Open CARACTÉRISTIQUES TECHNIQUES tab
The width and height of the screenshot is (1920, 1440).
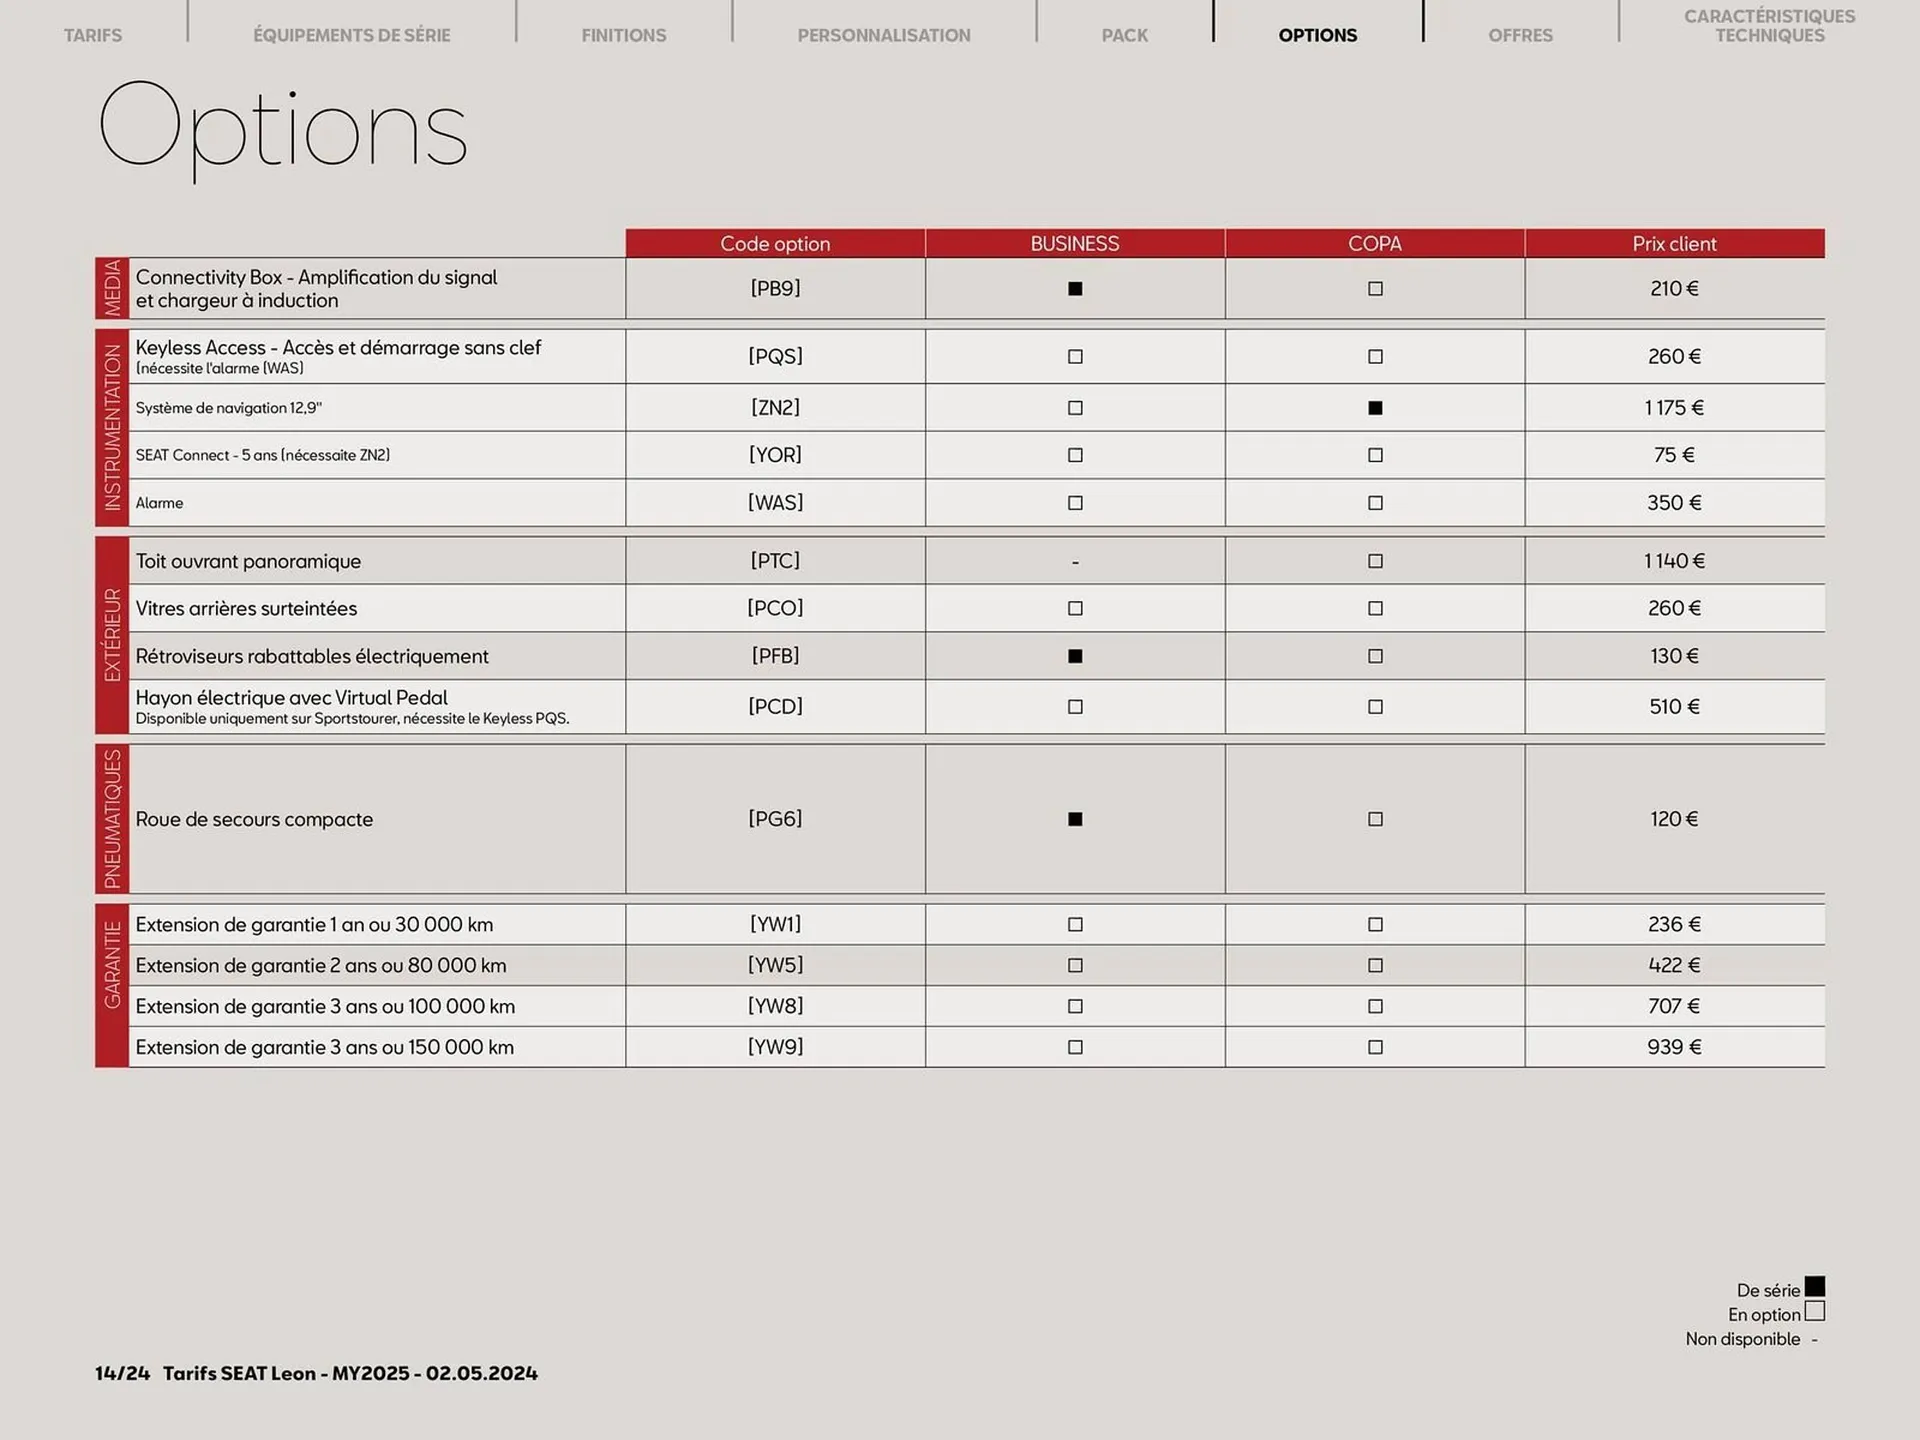point(1770,26)
